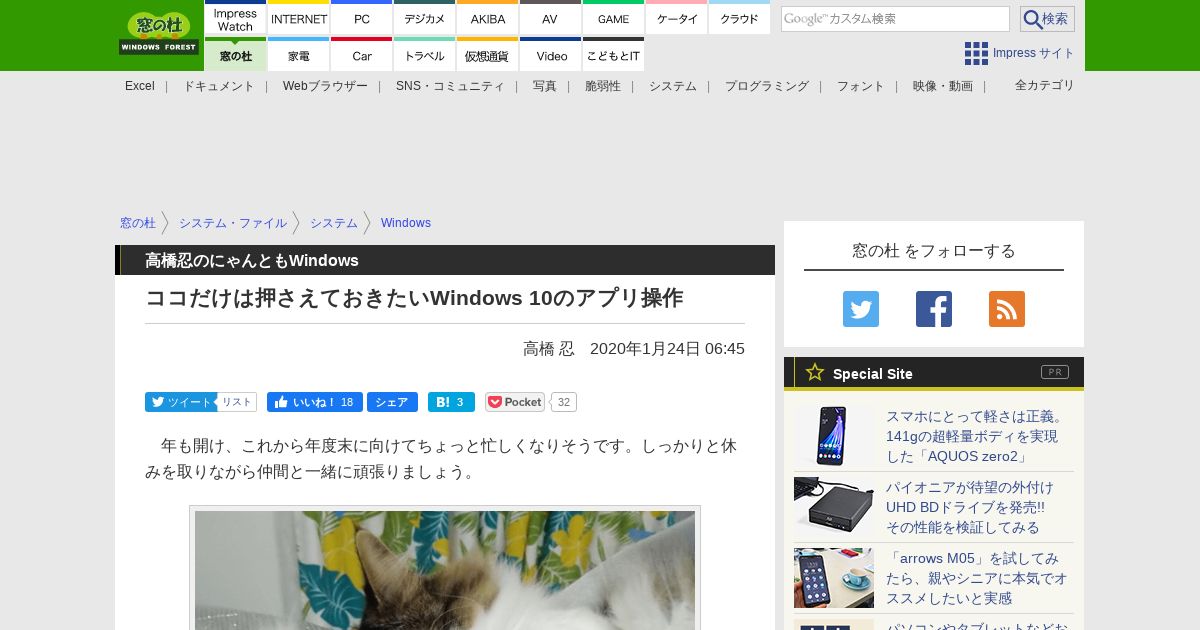Switch to the INTERNET tab
This screenshot has height=630, width=1200.
coord(299,19)
